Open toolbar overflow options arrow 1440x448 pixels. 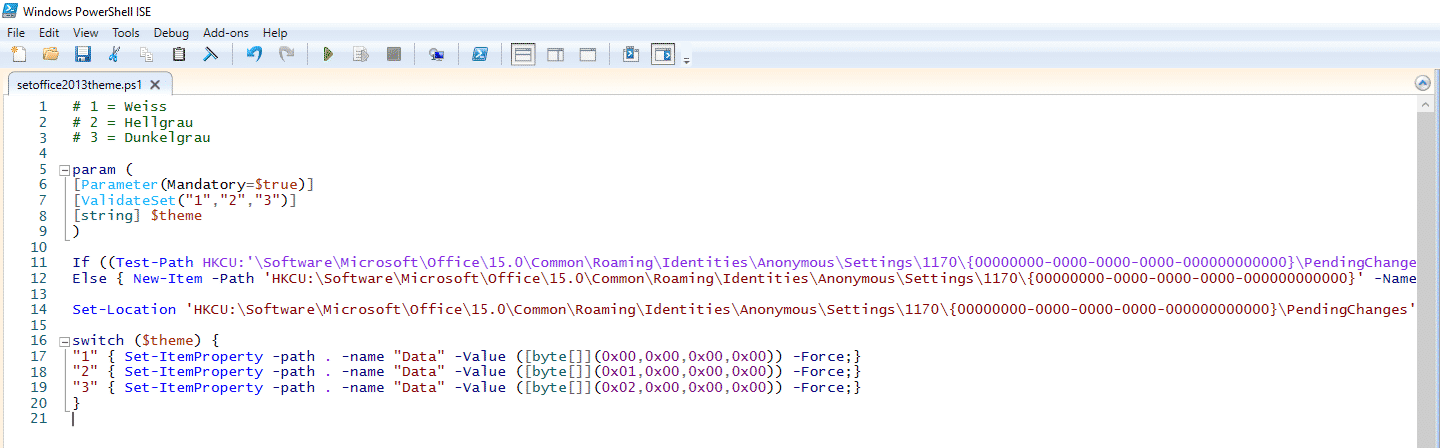686,60
